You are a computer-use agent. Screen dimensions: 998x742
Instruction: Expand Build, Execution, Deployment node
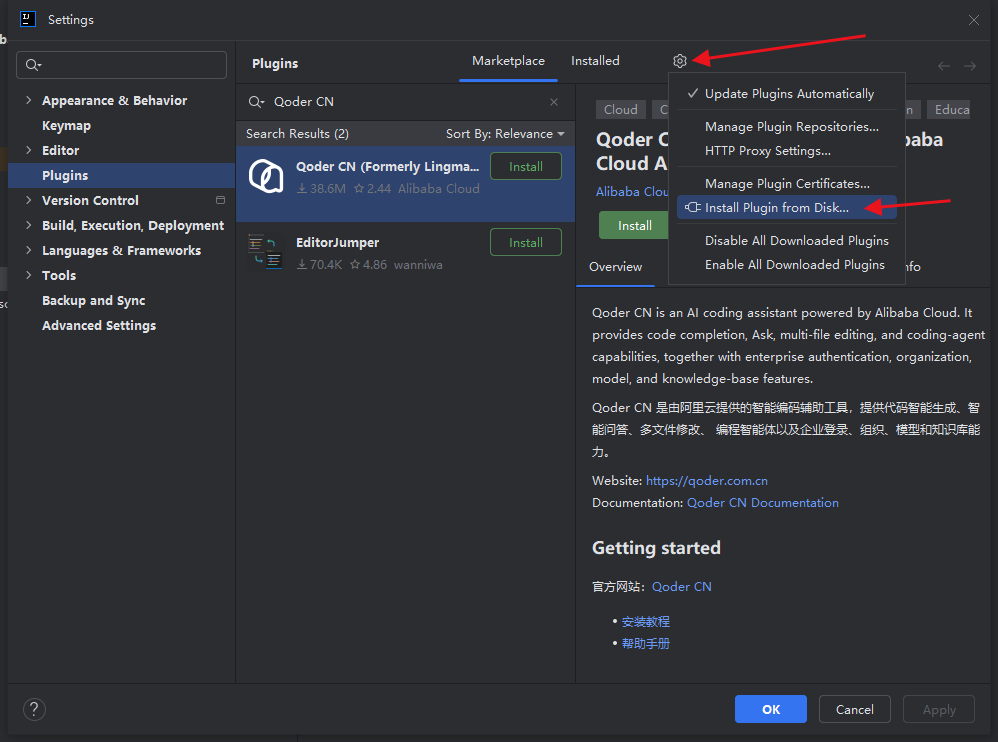pos(29,225)
